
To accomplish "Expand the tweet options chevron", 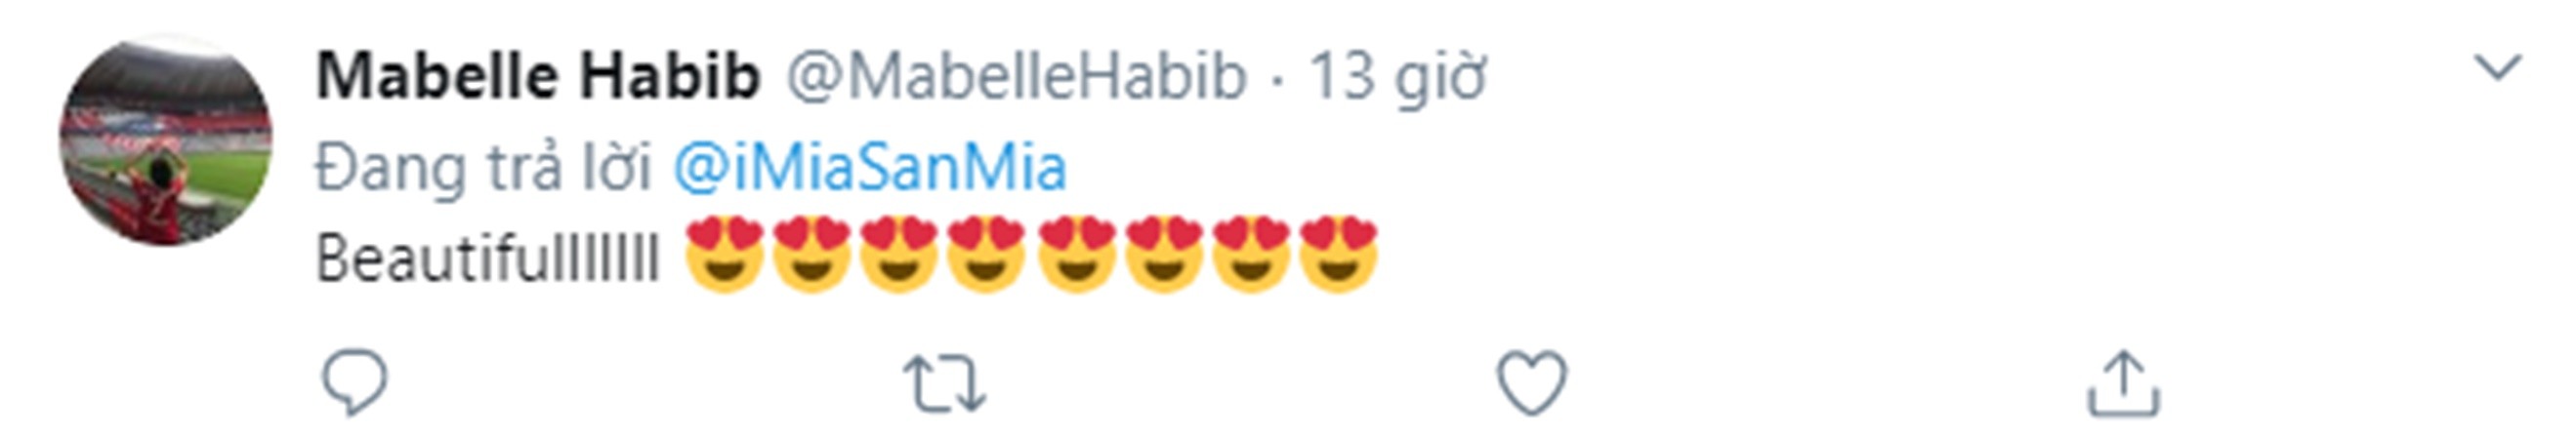I will coord(2498,69).
